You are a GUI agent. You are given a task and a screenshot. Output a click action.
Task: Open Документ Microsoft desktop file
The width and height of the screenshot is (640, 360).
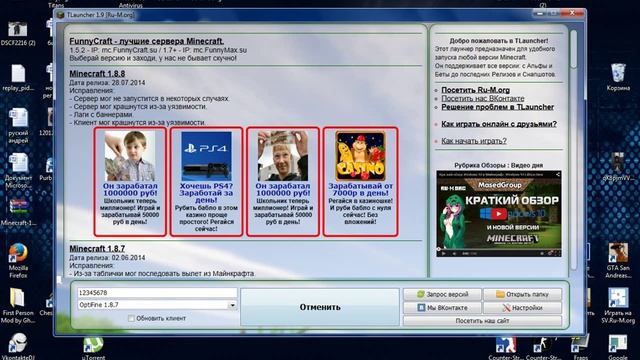18,171
